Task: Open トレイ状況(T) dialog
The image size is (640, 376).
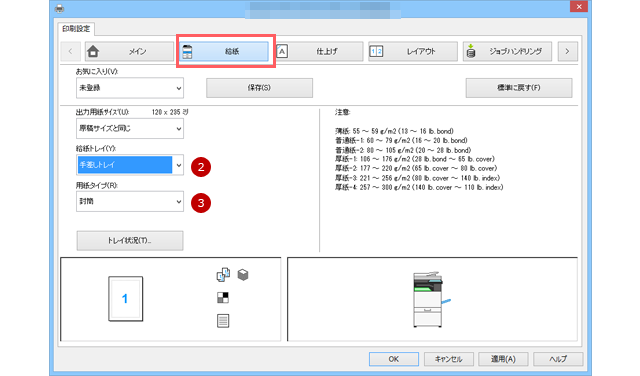Action: (x=130, y=241)
